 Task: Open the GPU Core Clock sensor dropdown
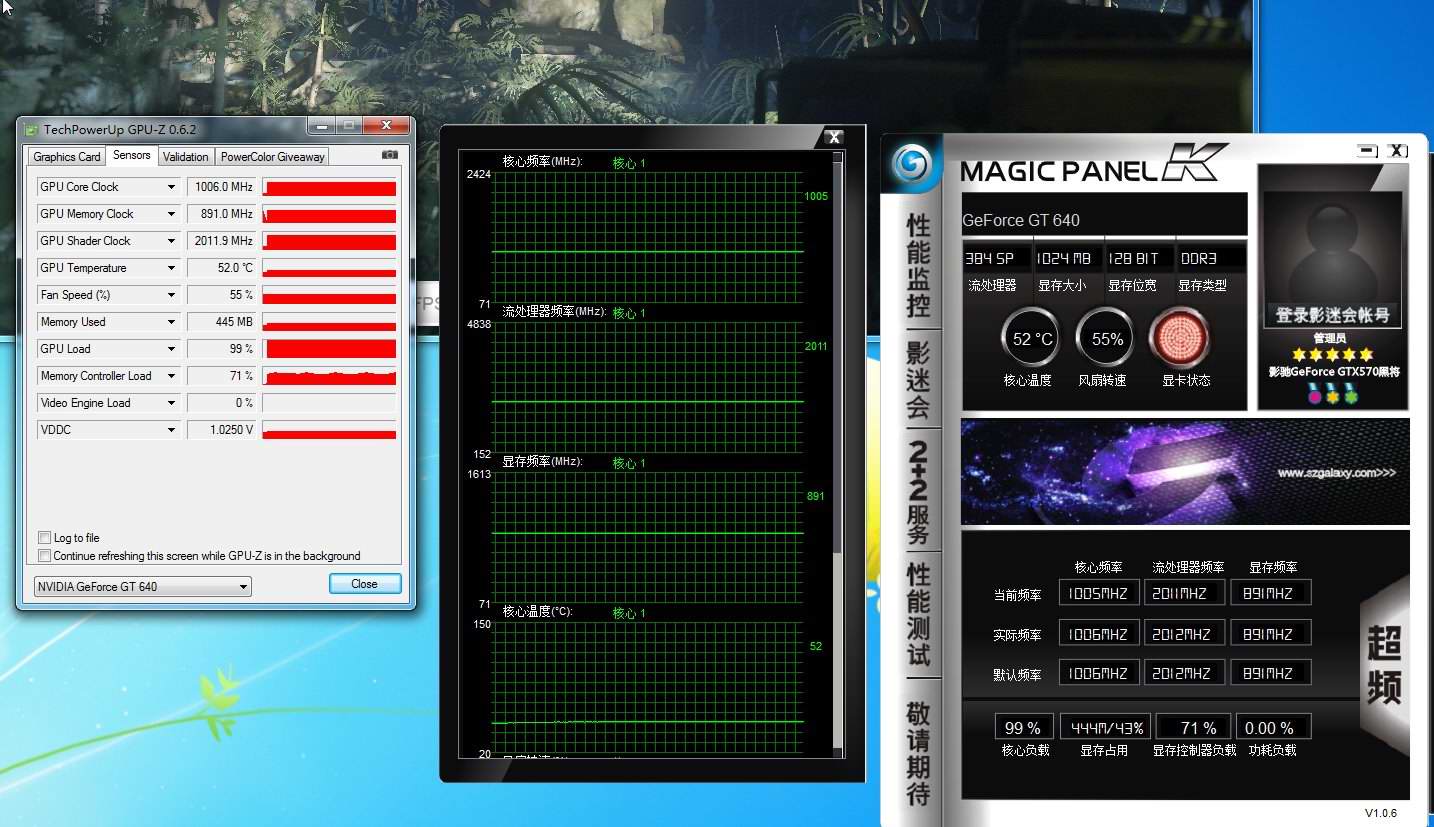(x=171, y=187)
